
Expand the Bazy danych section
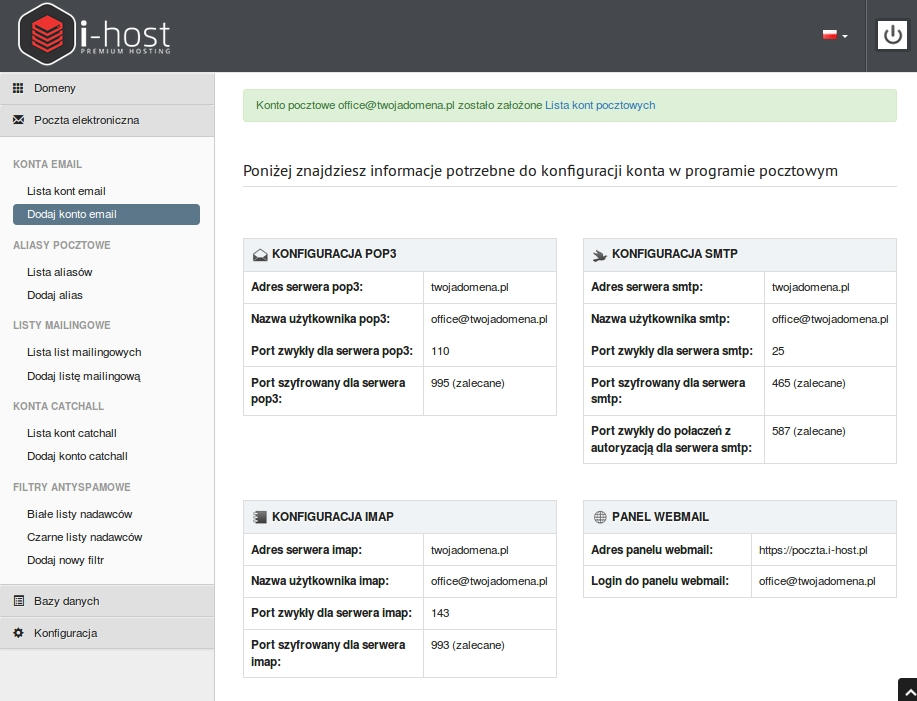(107, 601)
